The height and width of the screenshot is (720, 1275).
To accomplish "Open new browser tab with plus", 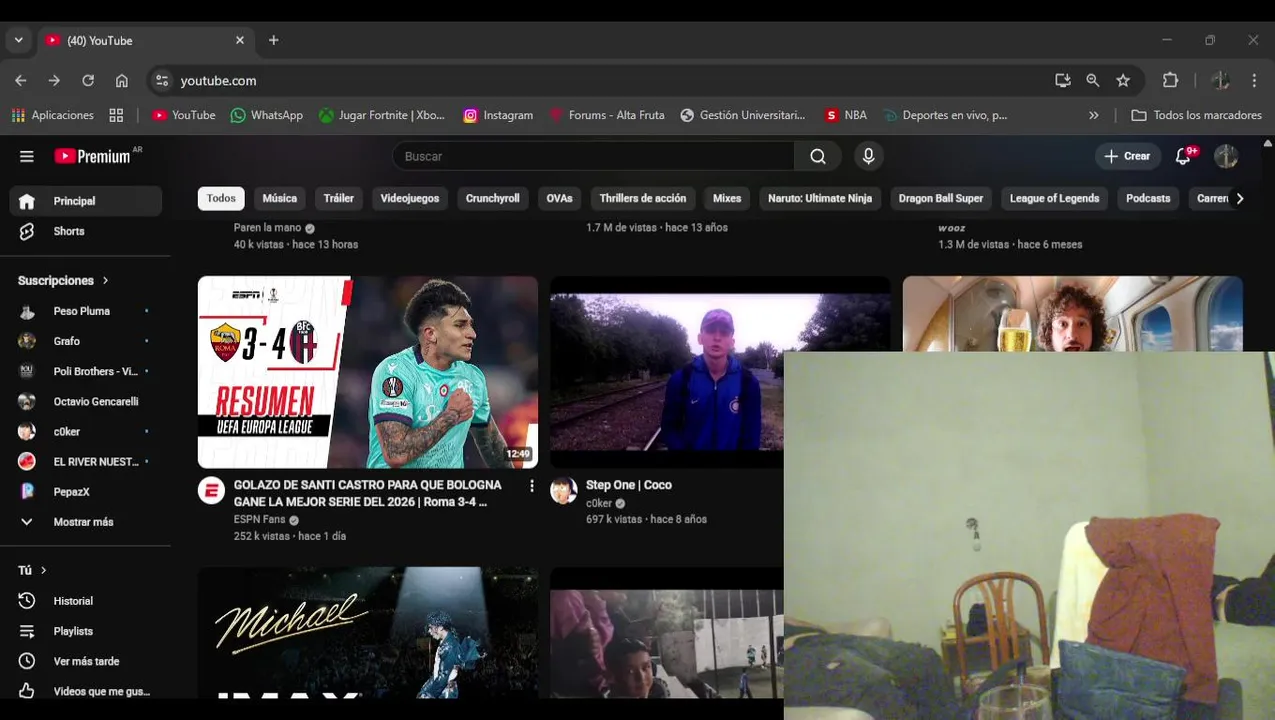I will pyautogui.click(x=274, y=40).
